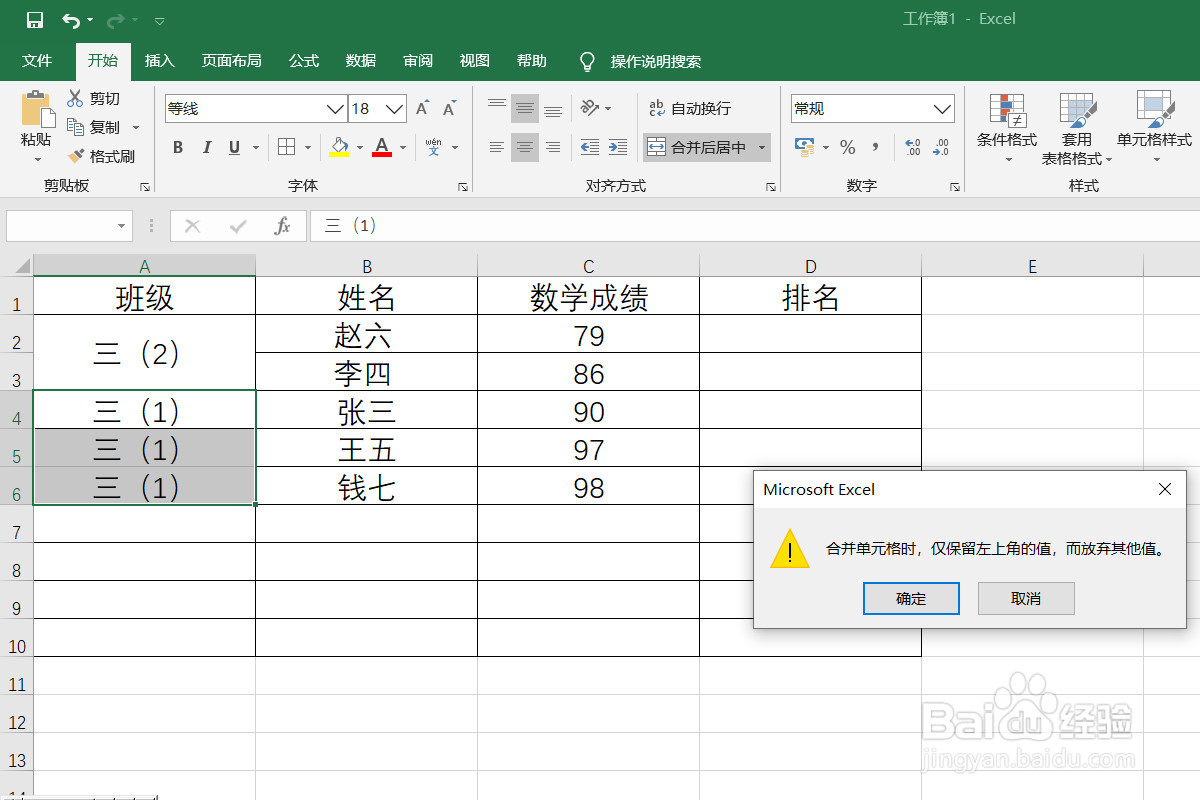Image resolution: width=1200 pixels, height=800 pixels.
Task: Open conditional formatting 条件格式
Action: click(x=1006, y=125)
